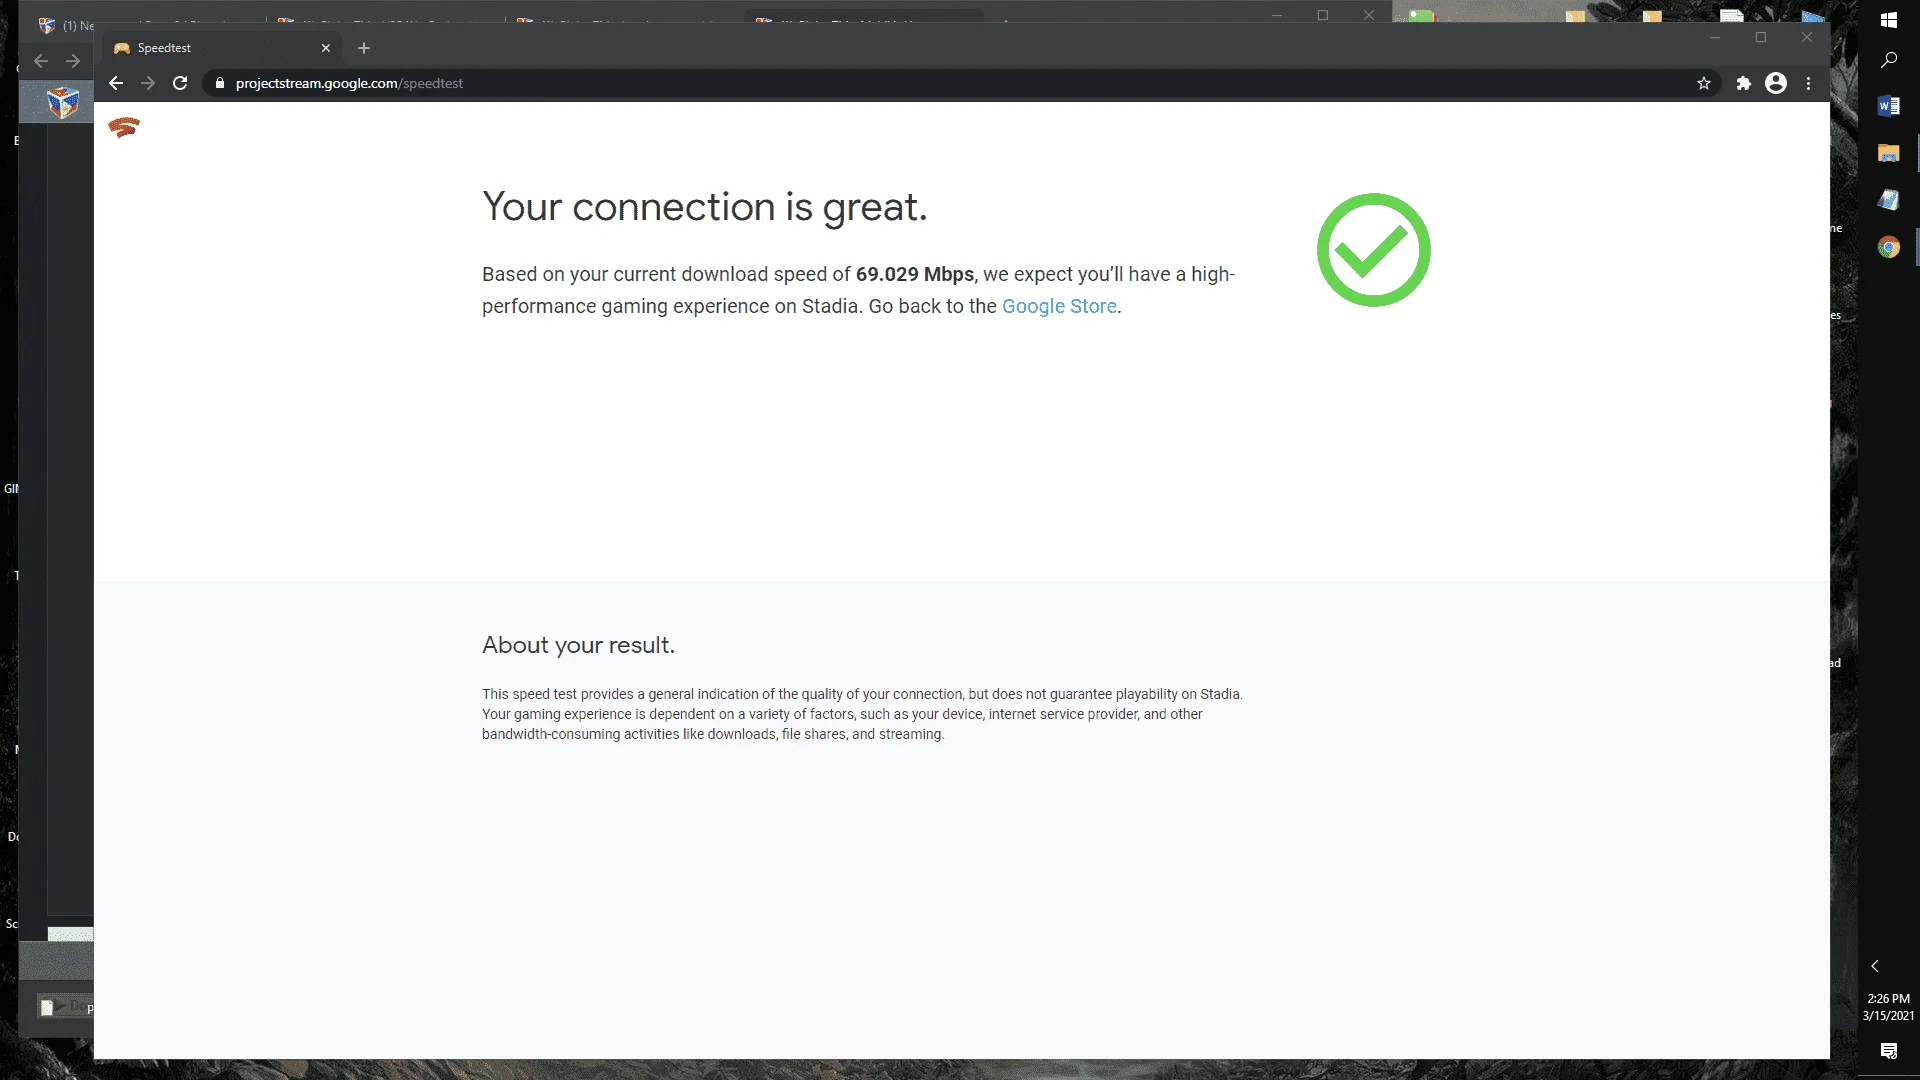The image size is (1920, 1080).
Task: Open Windows Start menu
Action: (x=1889, y=20)
